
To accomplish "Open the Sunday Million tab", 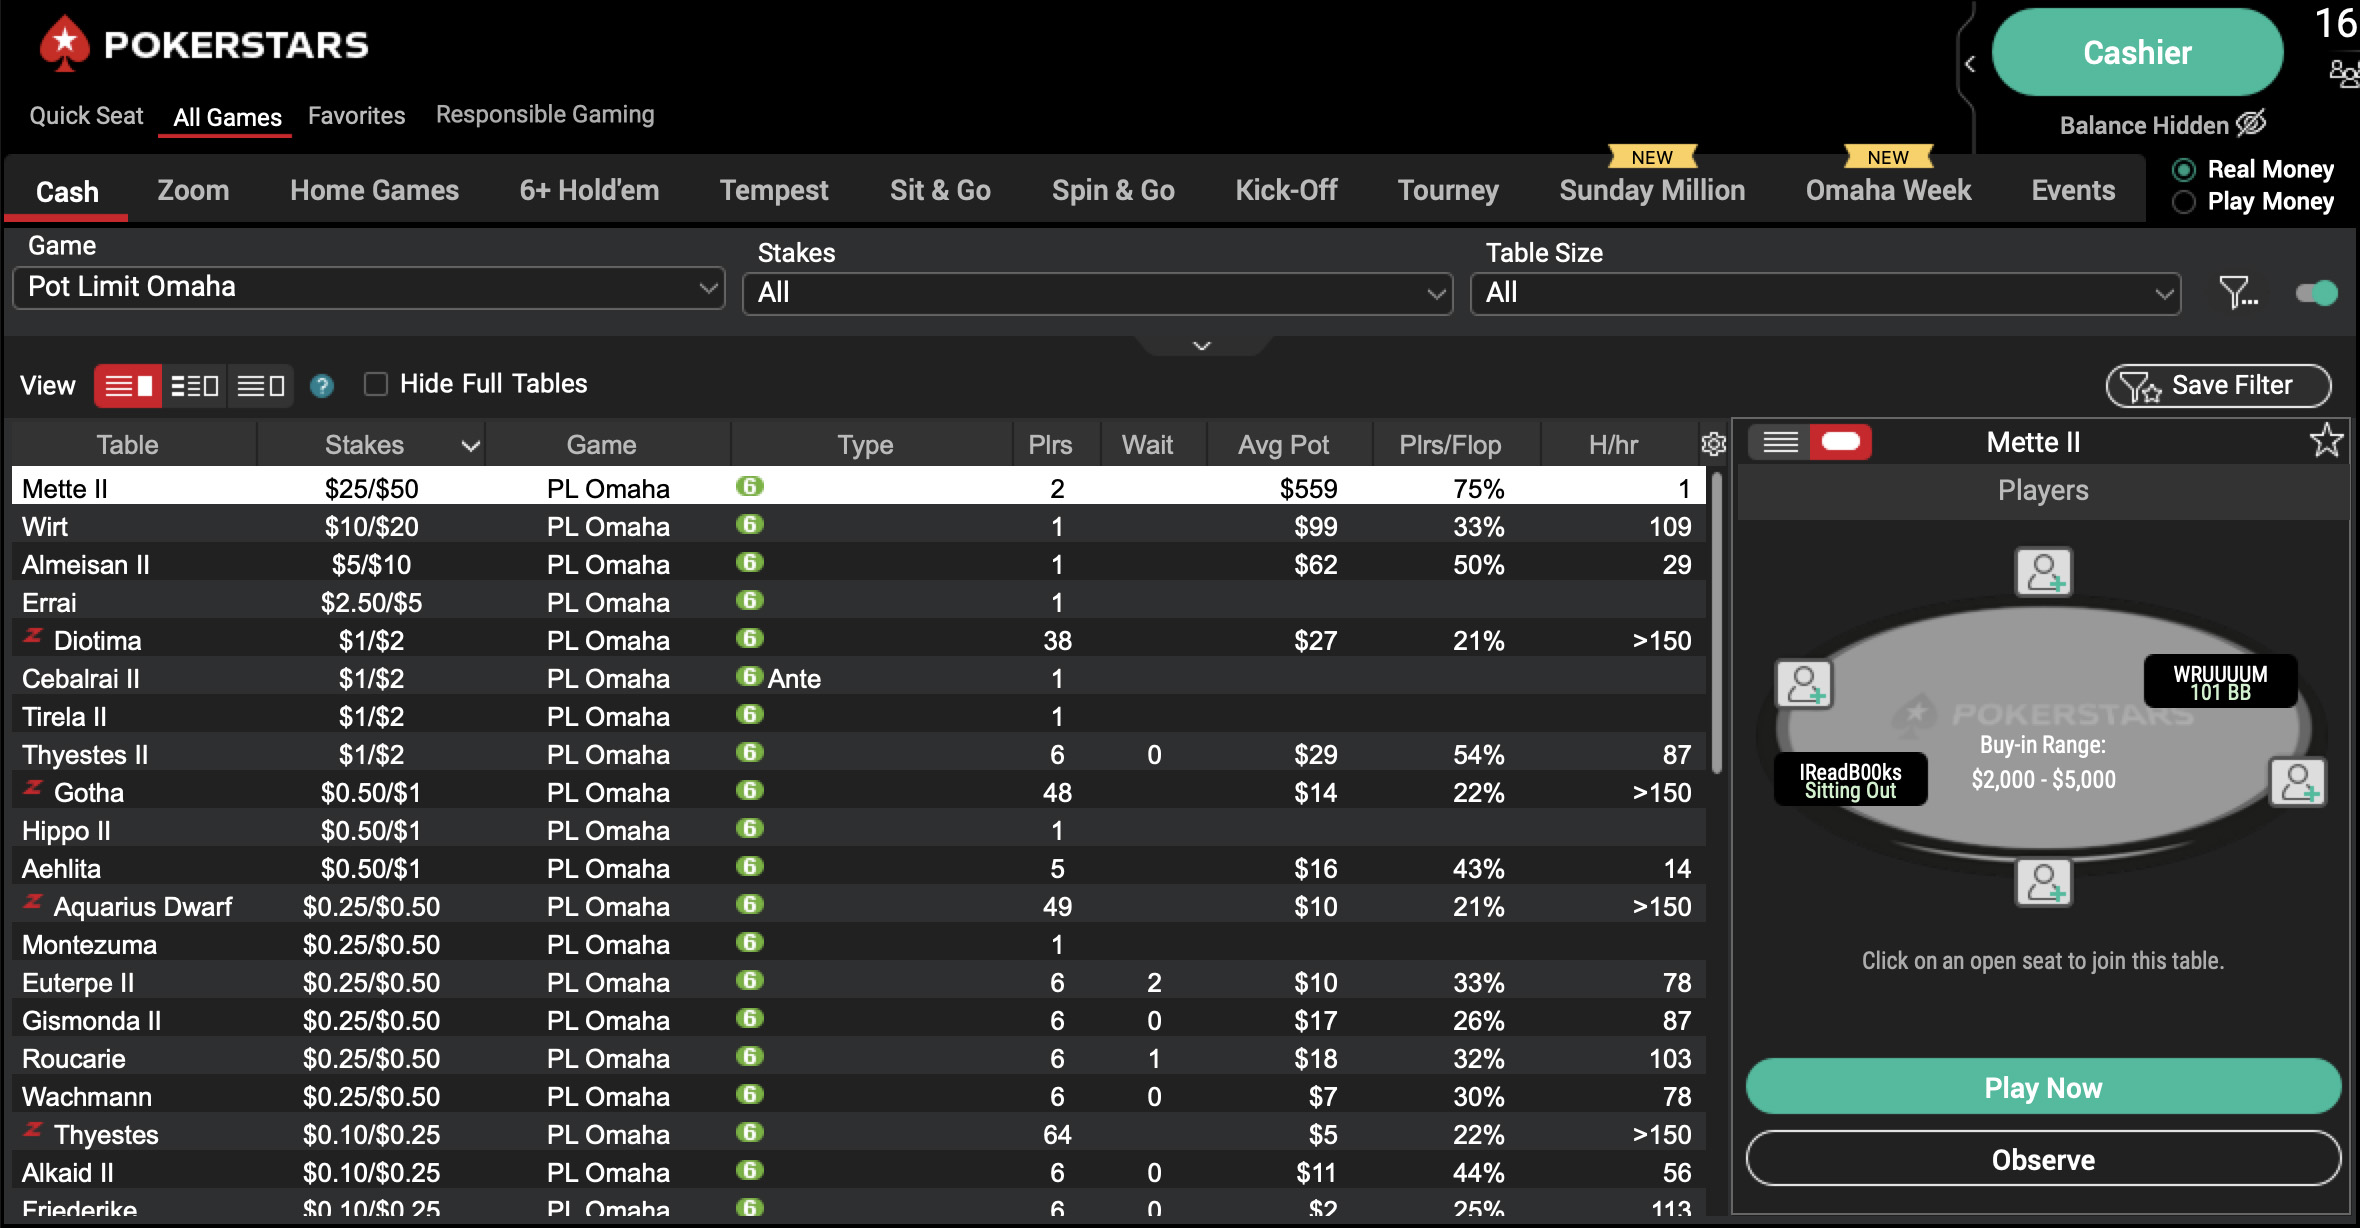I will 1652,190.
